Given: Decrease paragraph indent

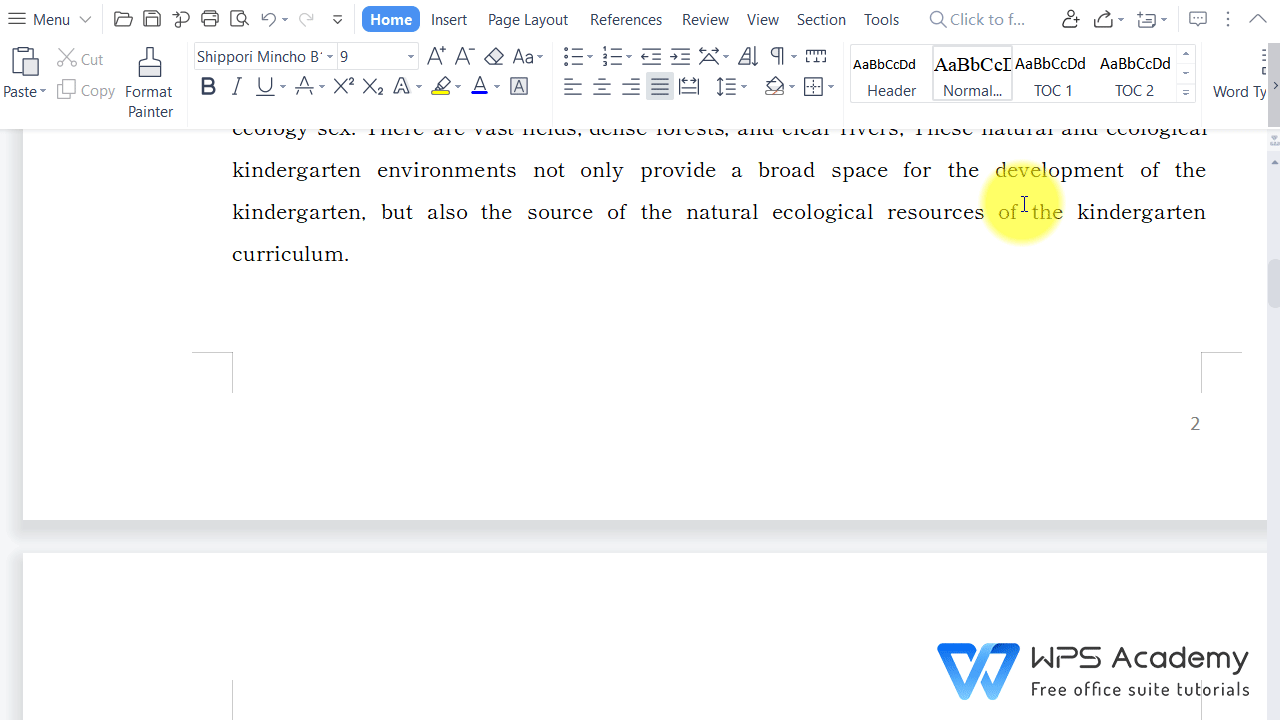Looking at the screenshot, I should click(x=651, y=56).
